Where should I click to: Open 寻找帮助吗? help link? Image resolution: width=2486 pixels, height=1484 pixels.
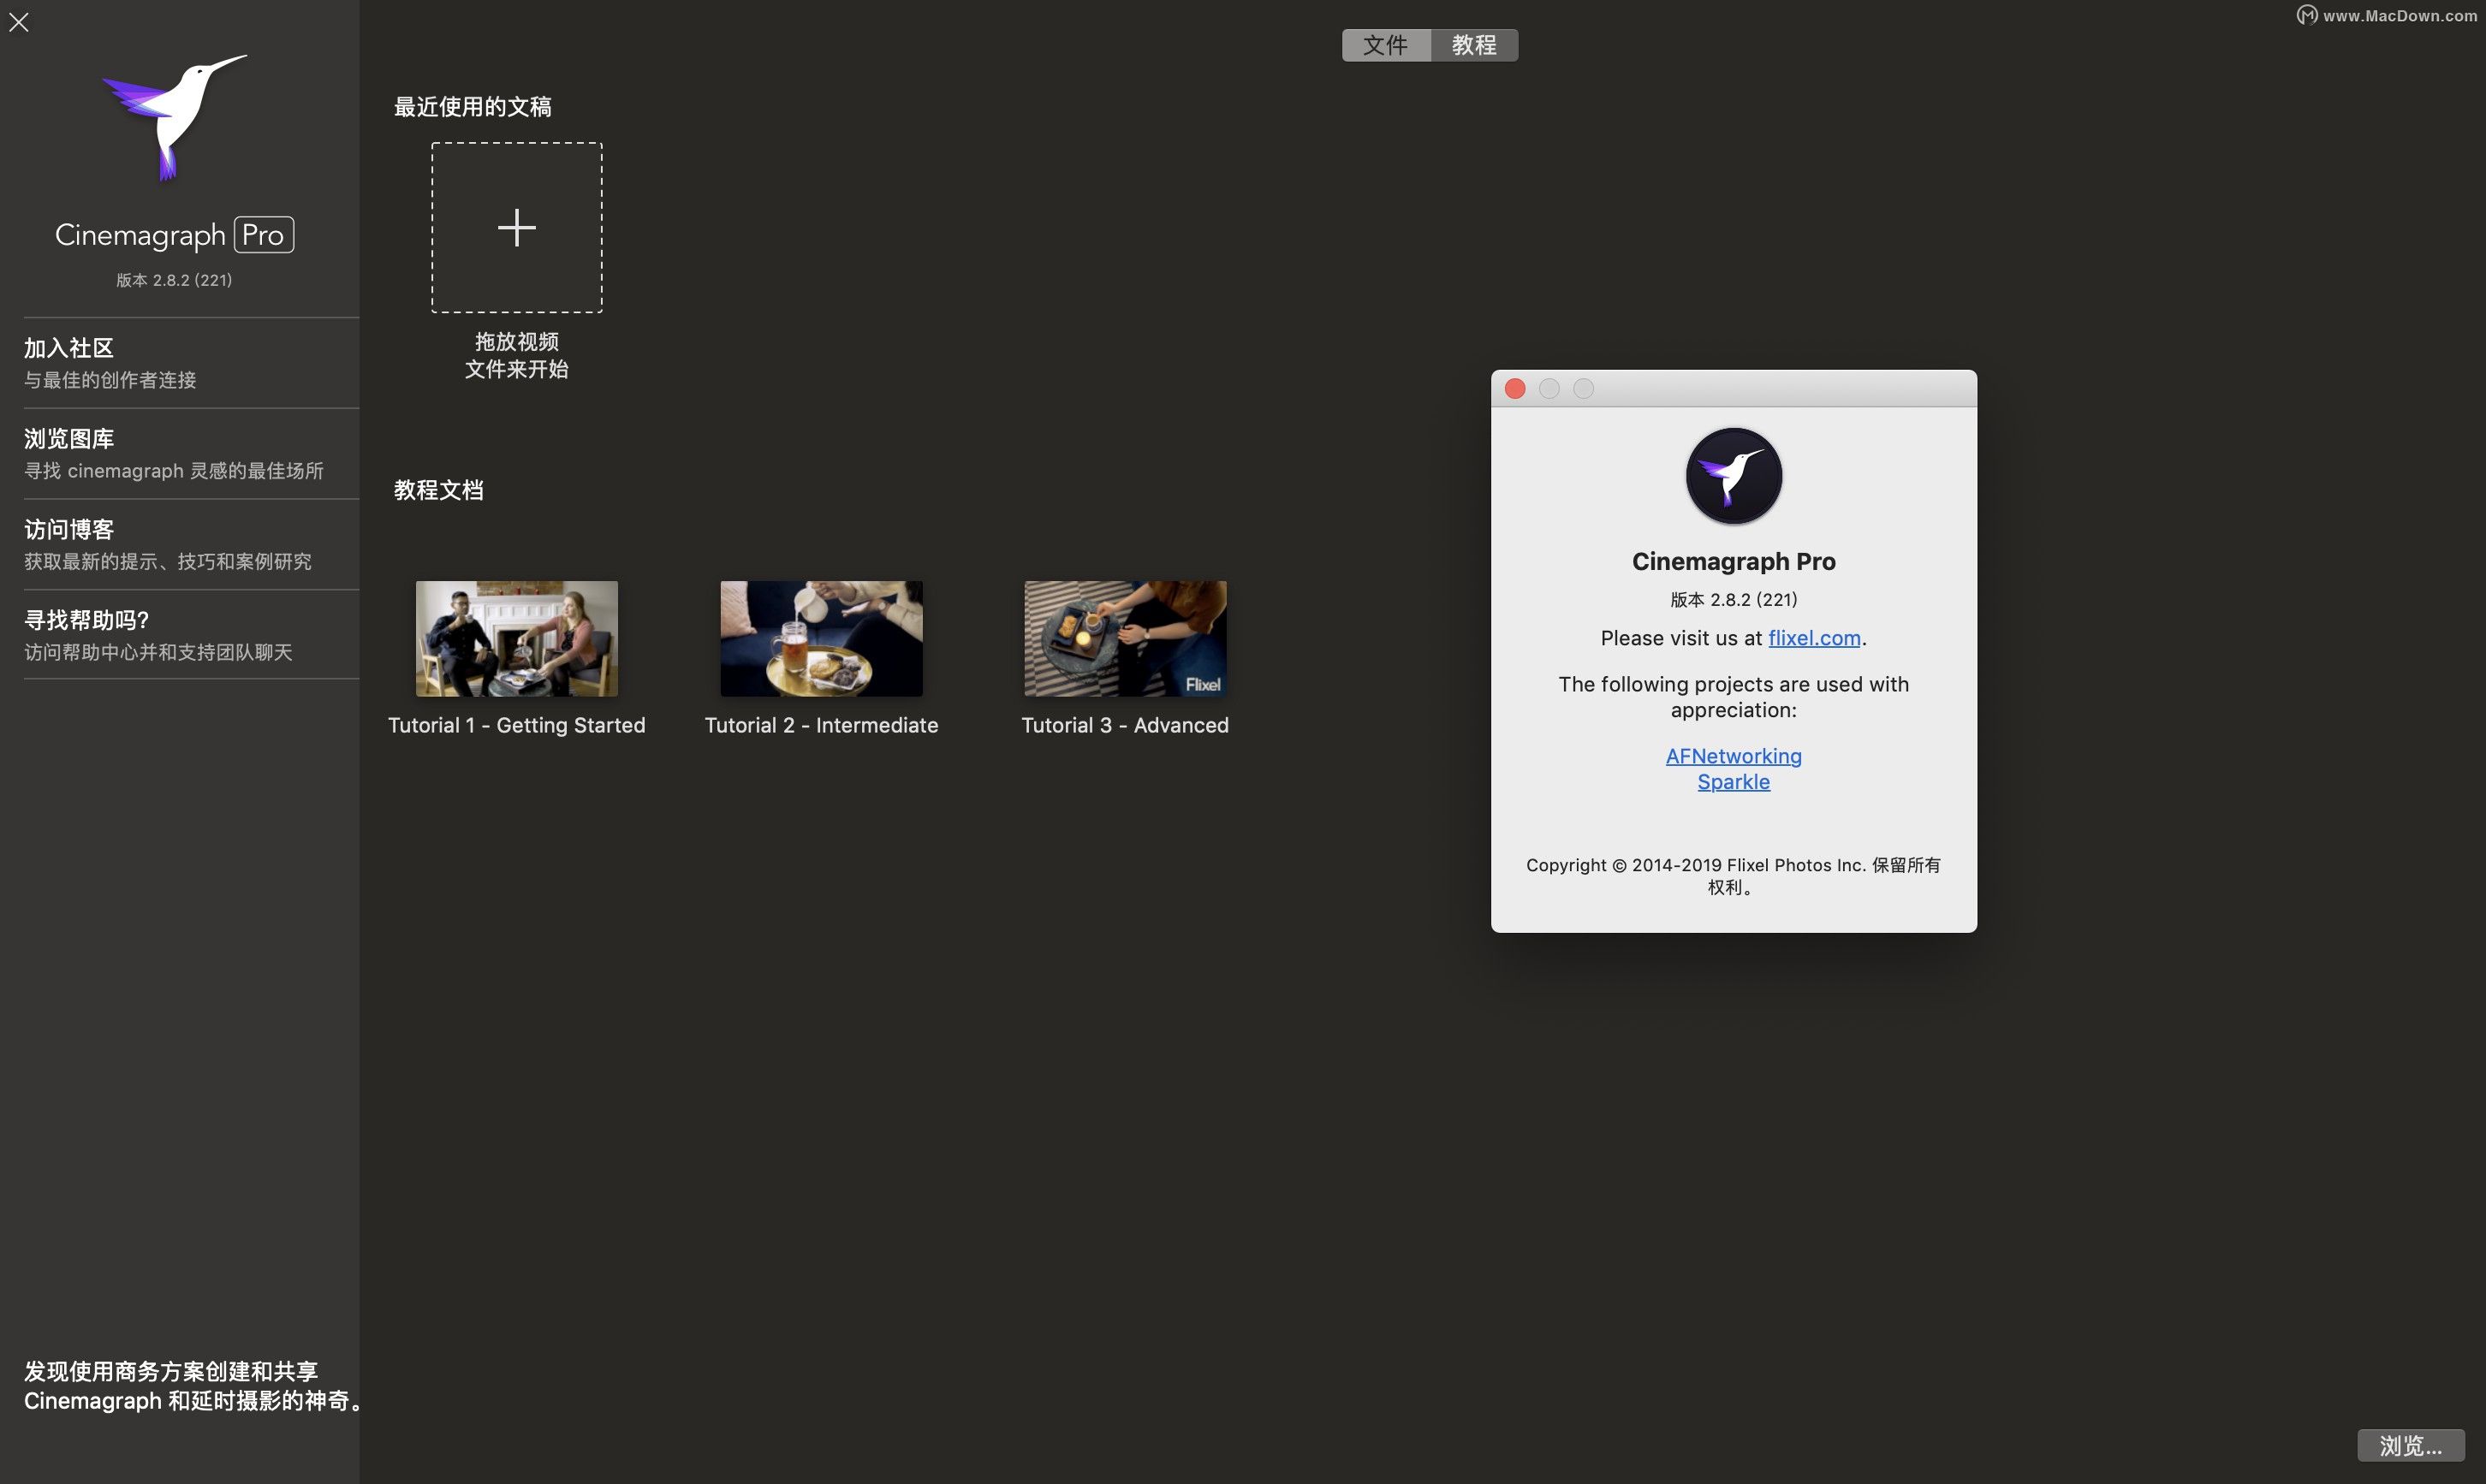click(87, 620)
